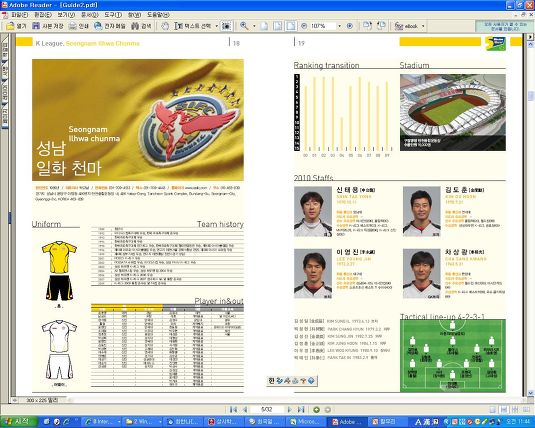The image size is (535, 428).
Task: Click the scrollbar up arrow
Action: pyautogui.click(x=531, y=44)
